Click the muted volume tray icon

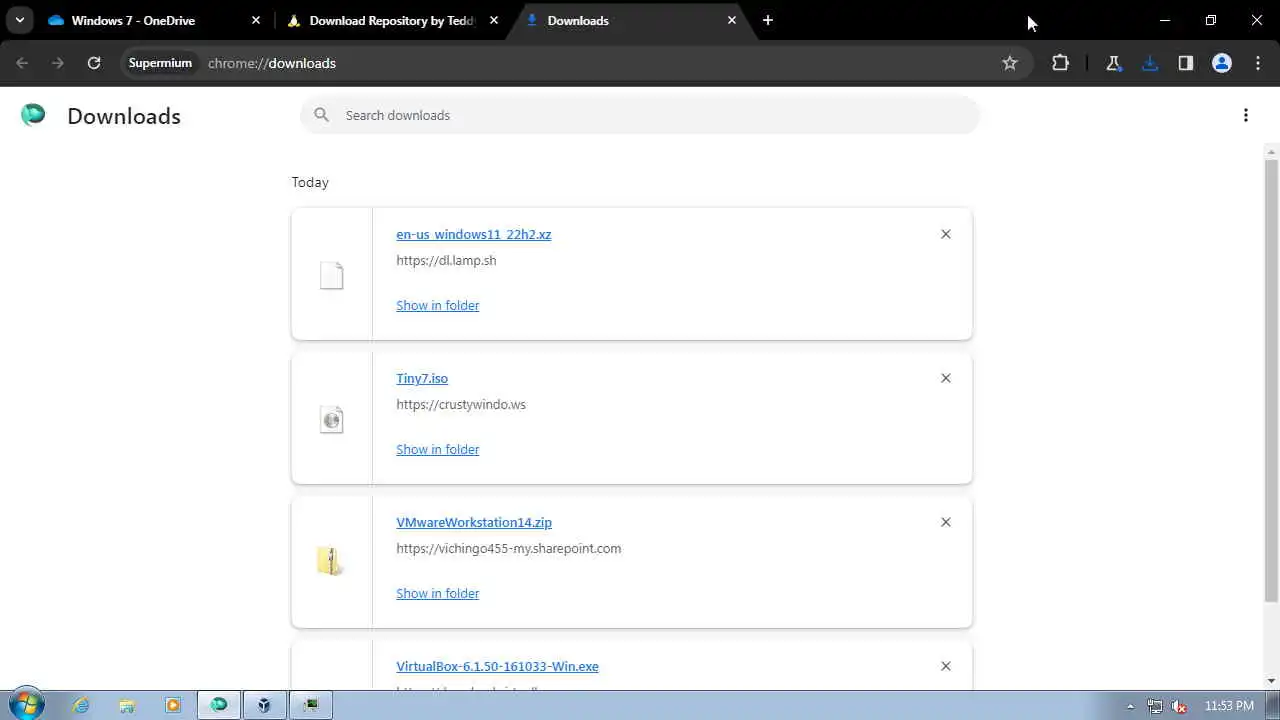[x=1178, y=706]
